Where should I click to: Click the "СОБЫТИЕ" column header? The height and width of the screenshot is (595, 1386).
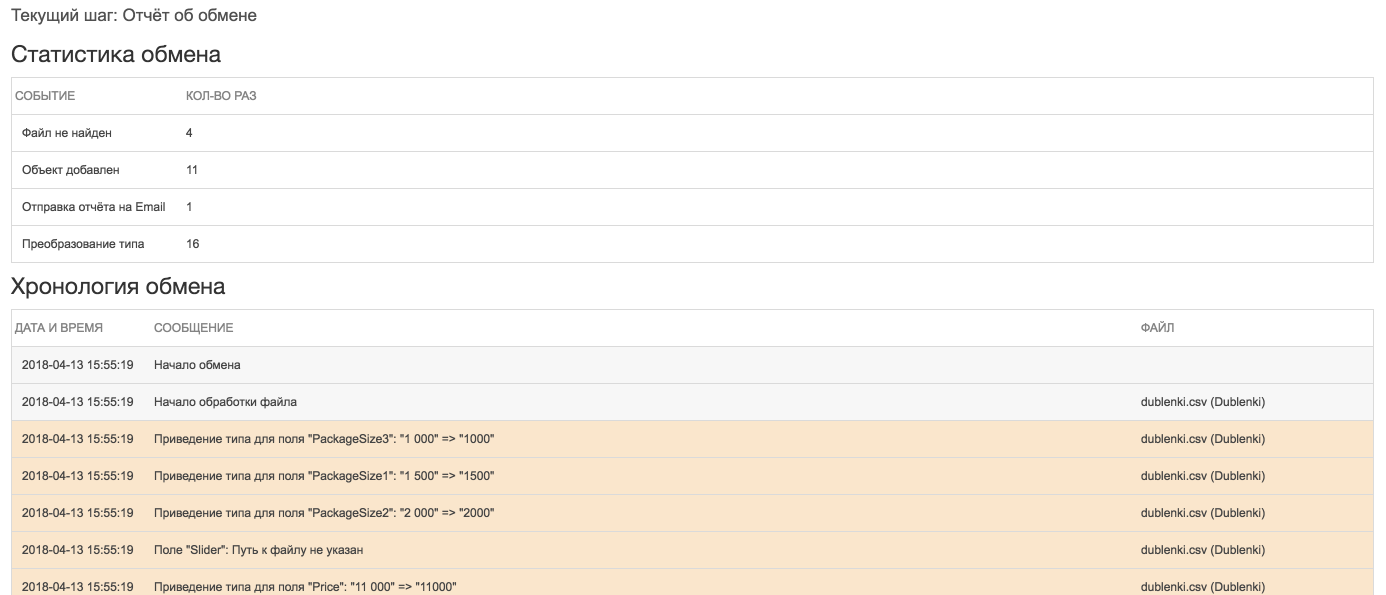[x=45, y=96]
